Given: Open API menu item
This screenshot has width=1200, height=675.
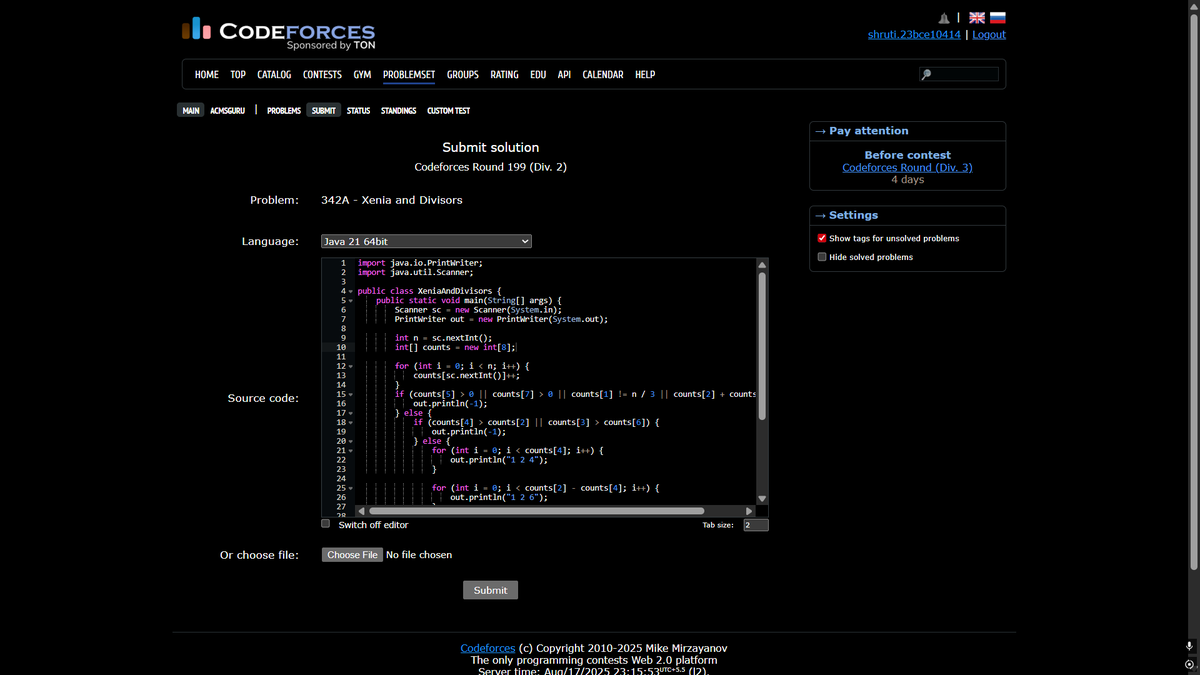Looking at the screenshot, I should (x=564, y=75).
